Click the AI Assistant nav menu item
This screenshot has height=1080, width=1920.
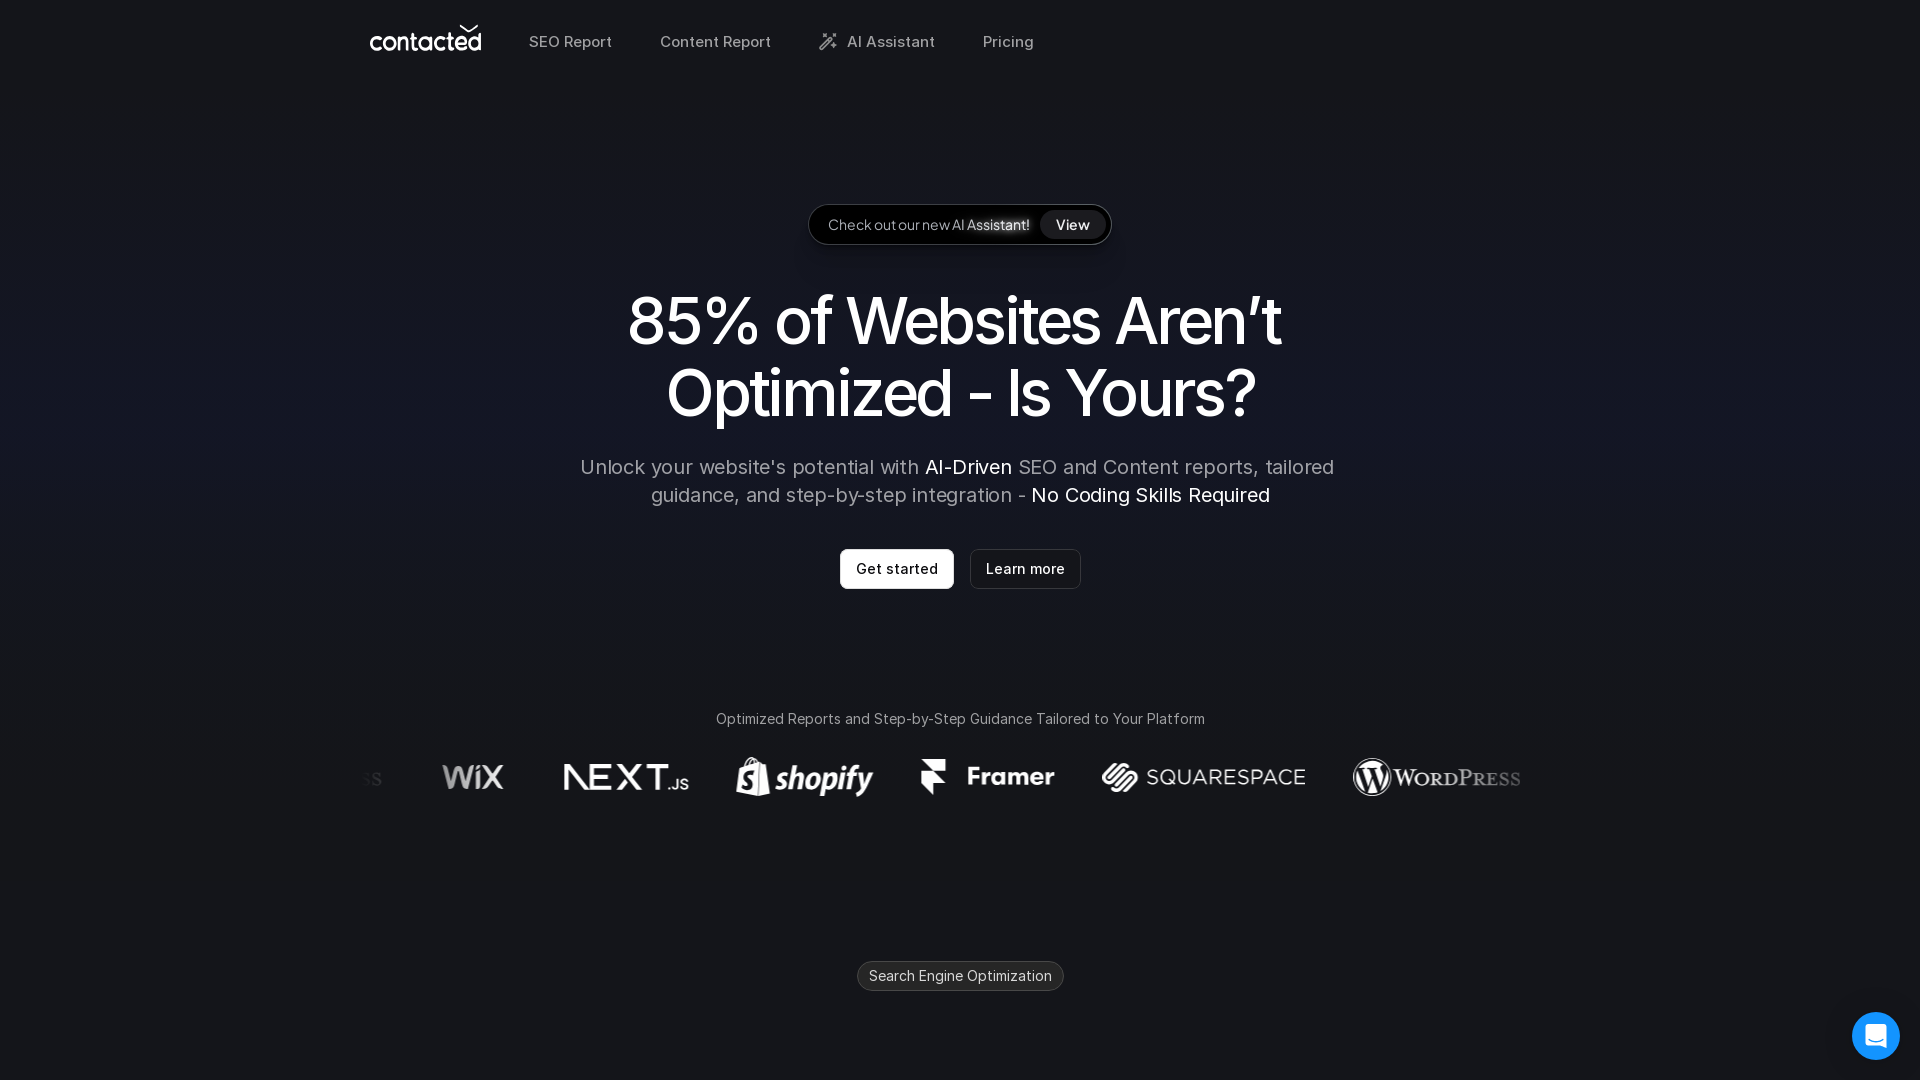(x=877, y=41)
